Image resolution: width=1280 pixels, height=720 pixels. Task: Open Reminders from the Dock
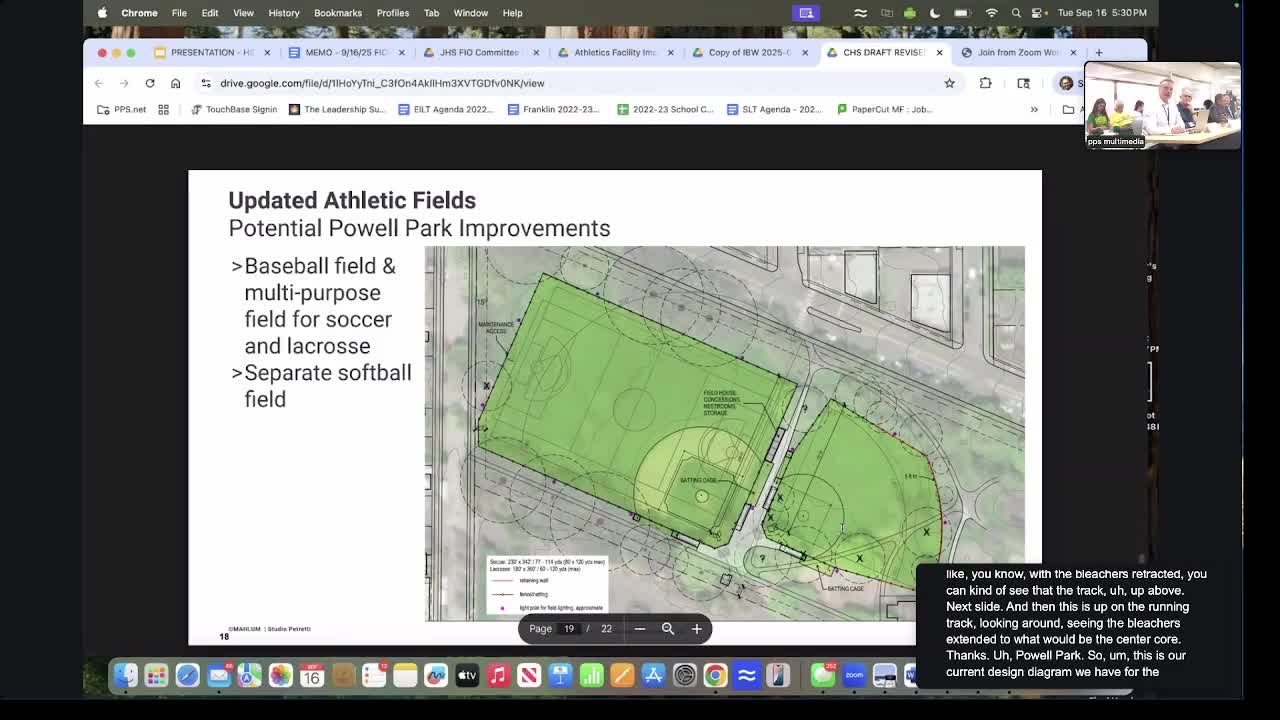(x=374, y=676)
